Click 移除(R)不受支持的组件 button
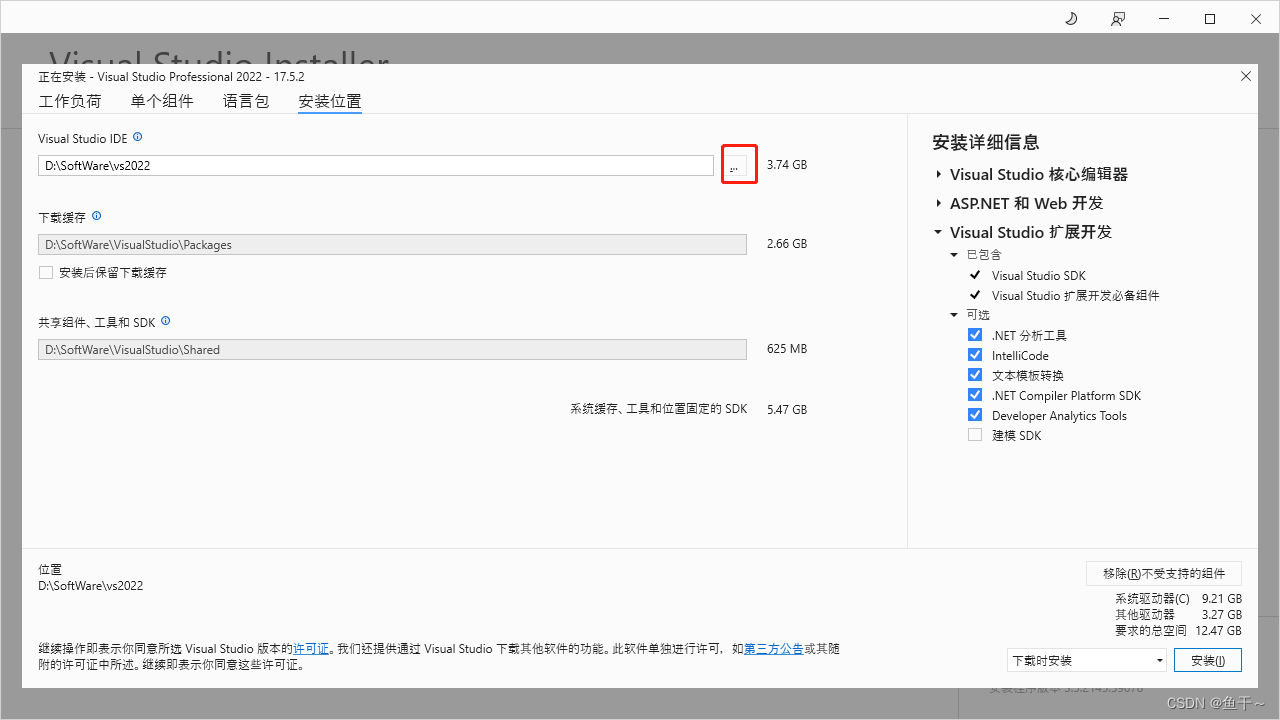This screenshot has width=1280, height=720. point(1164,573)
